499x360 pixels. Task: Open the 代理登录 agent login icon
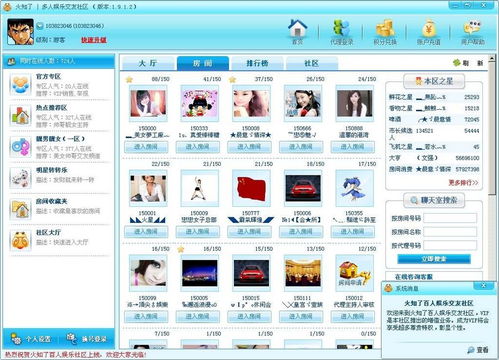(341, 32)
